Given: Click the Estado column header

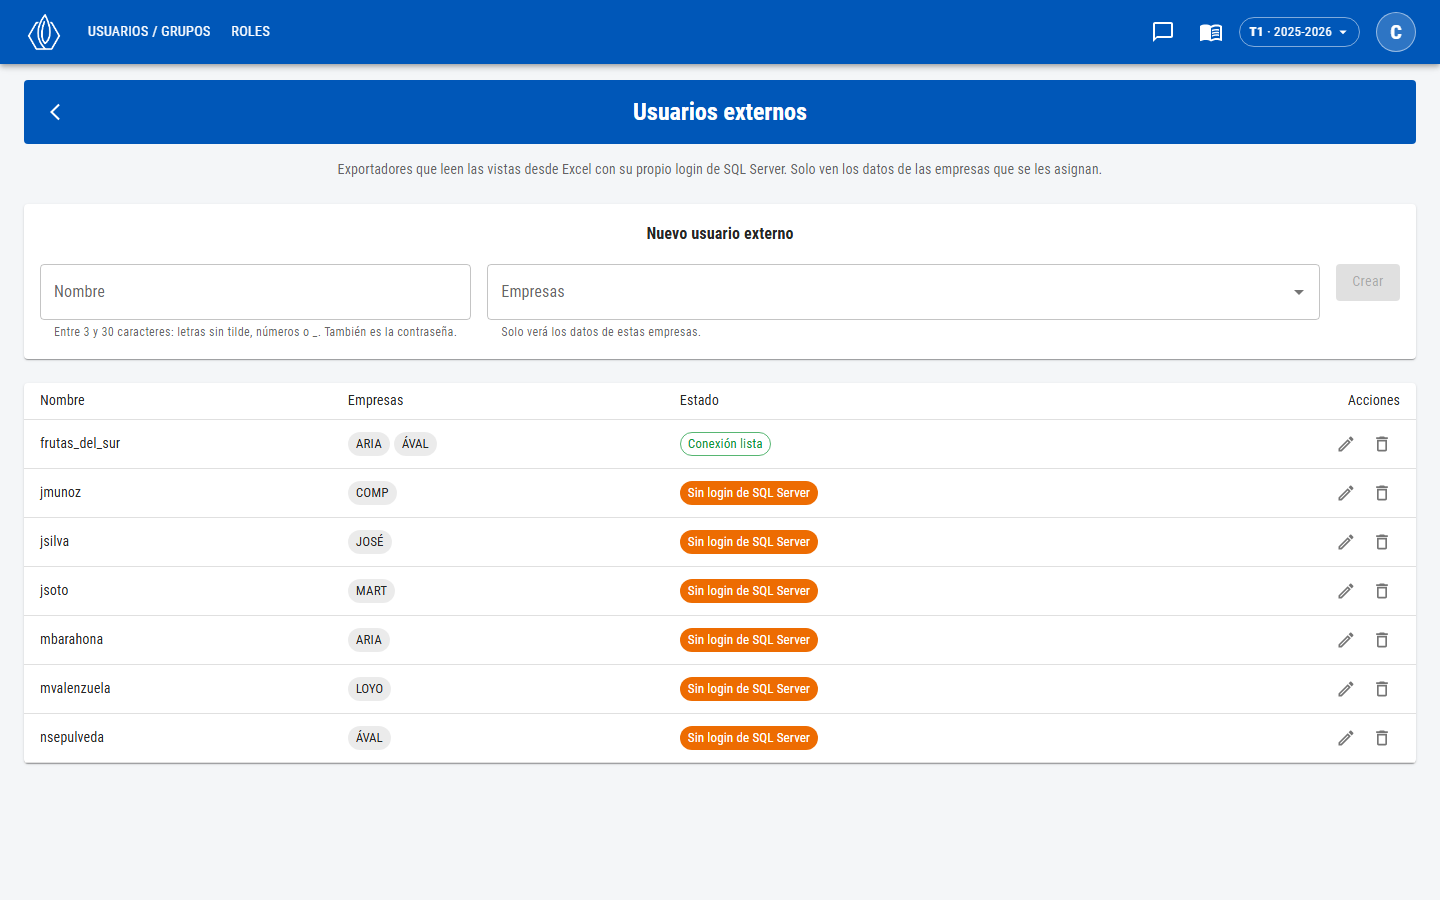Looking at the screenshot, I should pyautogui.click(x=699, y=400).
